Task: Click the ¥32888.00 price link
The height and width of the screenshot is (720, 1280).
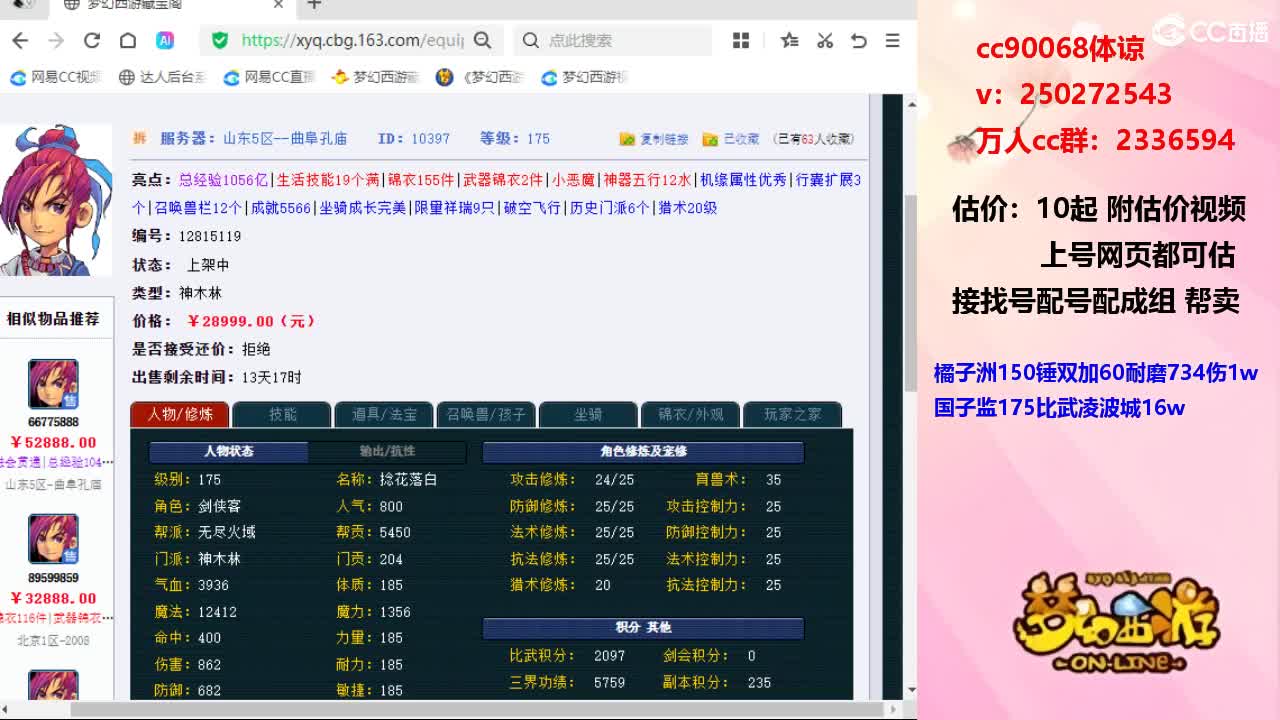Action: click(53, 598)
